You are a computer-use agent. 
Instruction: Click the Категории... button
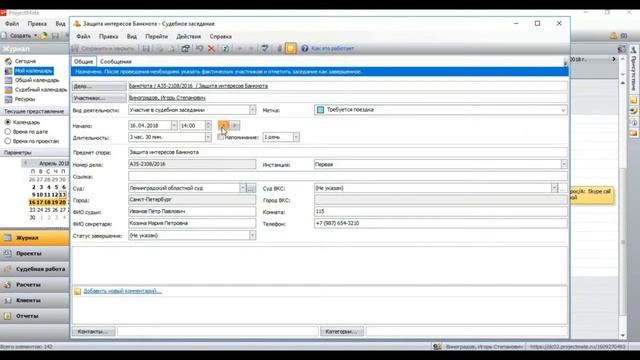tap(342, 331)
